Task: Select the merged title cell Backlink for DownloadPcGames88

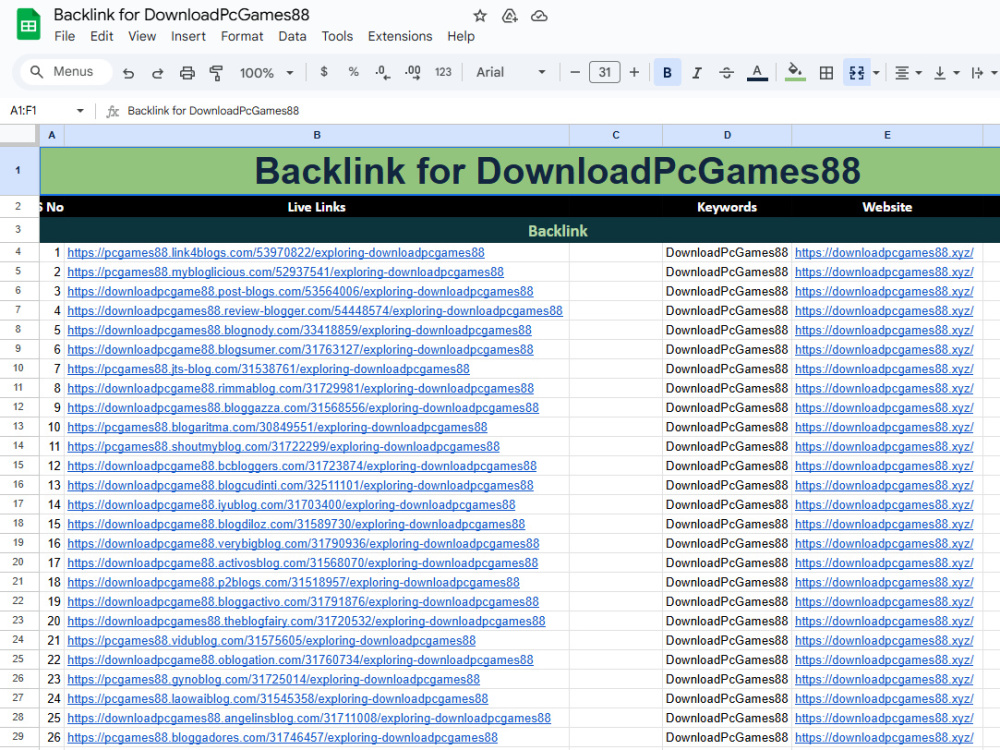Action: 519,171
